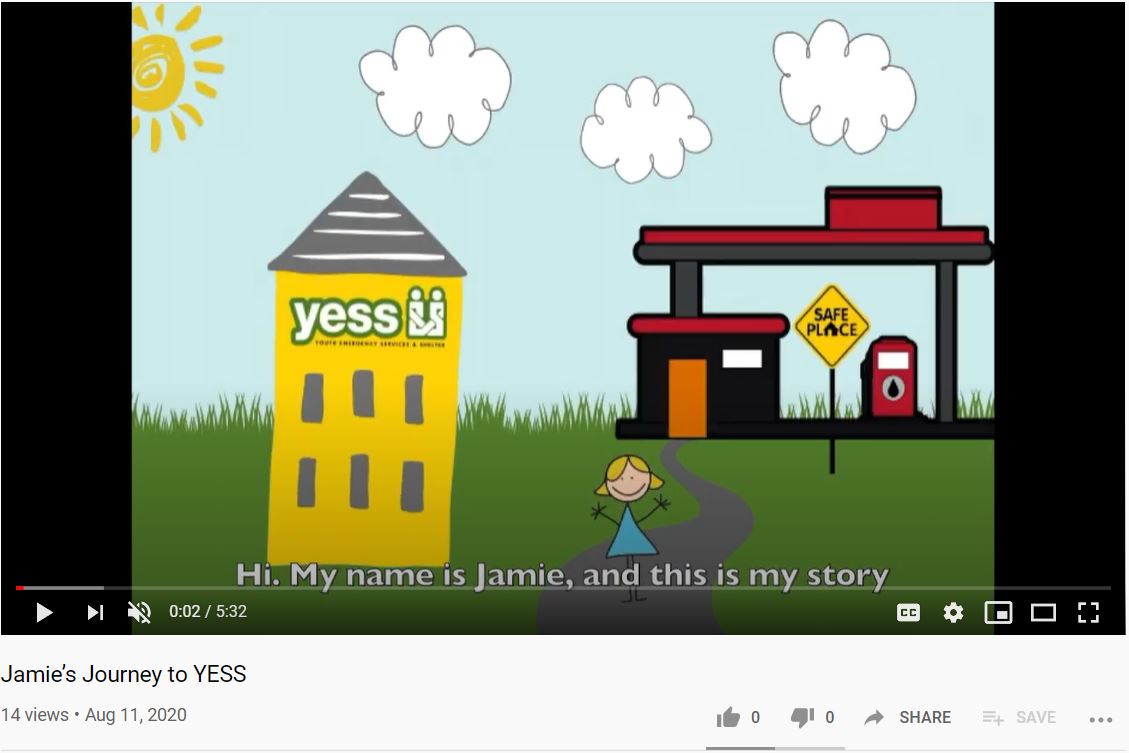1129x753 pixels.
Task: Open the more actions three-dot menu
Action: click(1101, 719)
